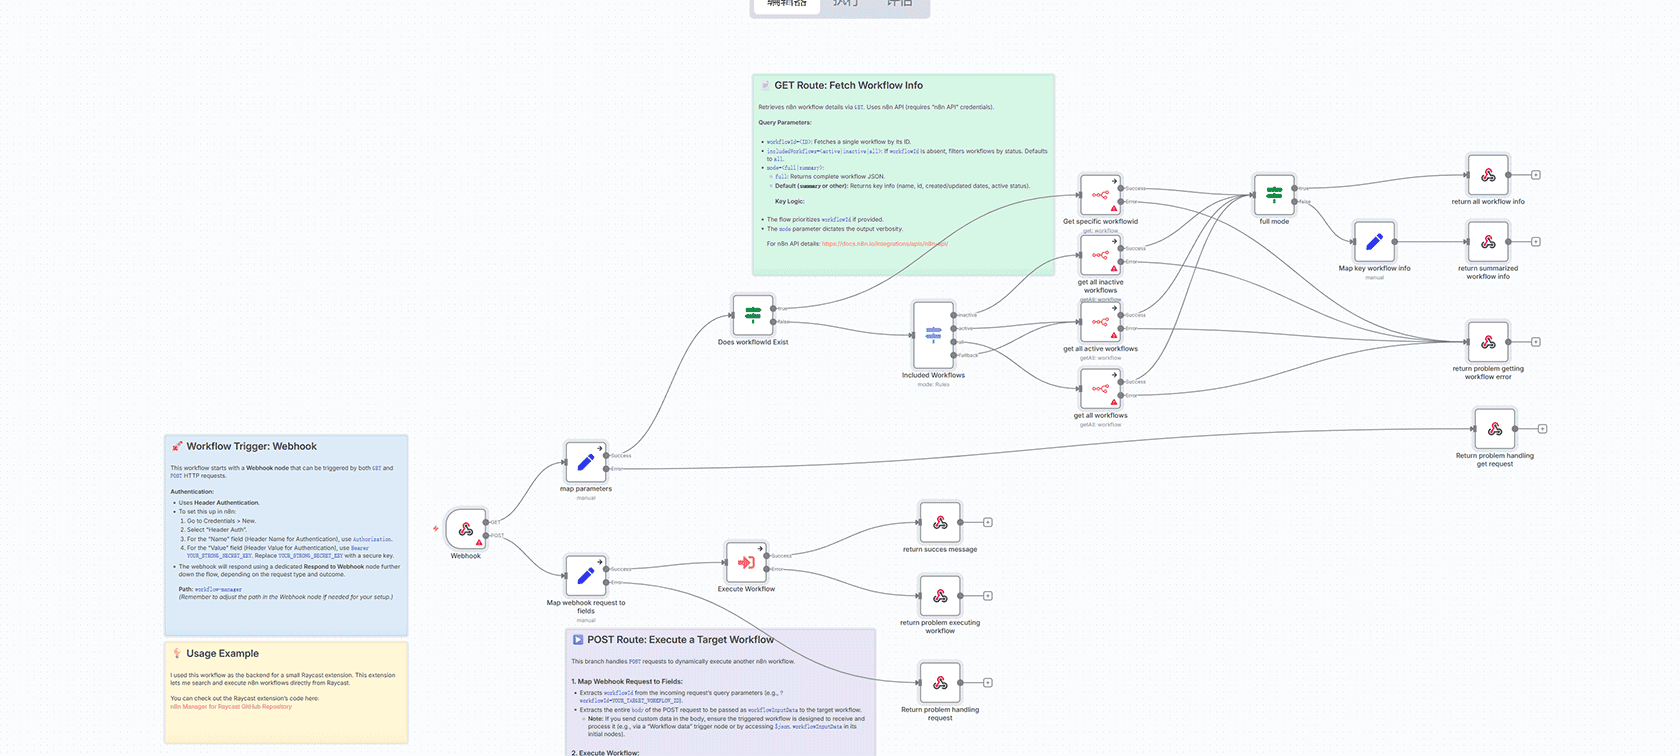1680x756 pixels.
Task: Click the 'return succes message' webhook node
Action: click(939, 522)
